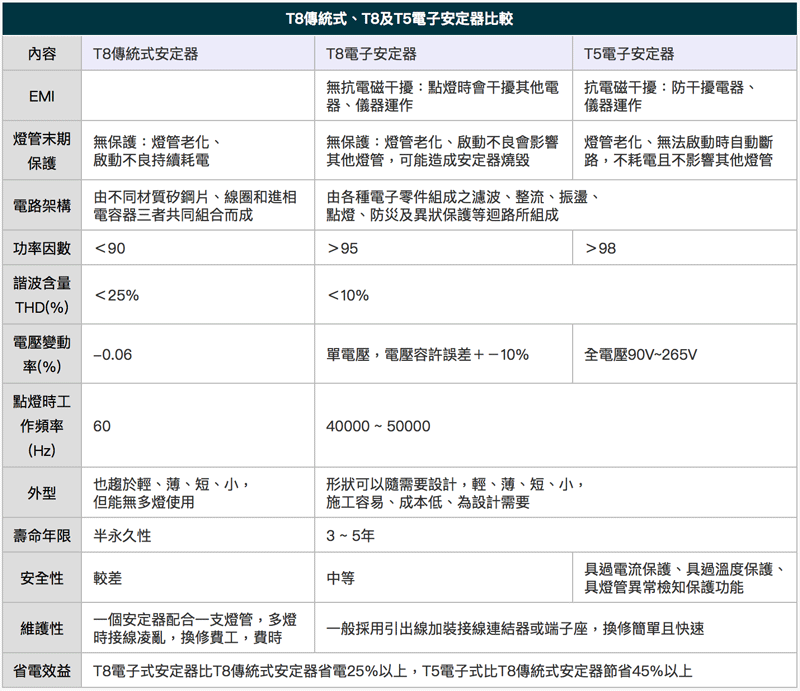
Task: Click the T8傳統式安定器 column header
Action: [x=149, y=54]
